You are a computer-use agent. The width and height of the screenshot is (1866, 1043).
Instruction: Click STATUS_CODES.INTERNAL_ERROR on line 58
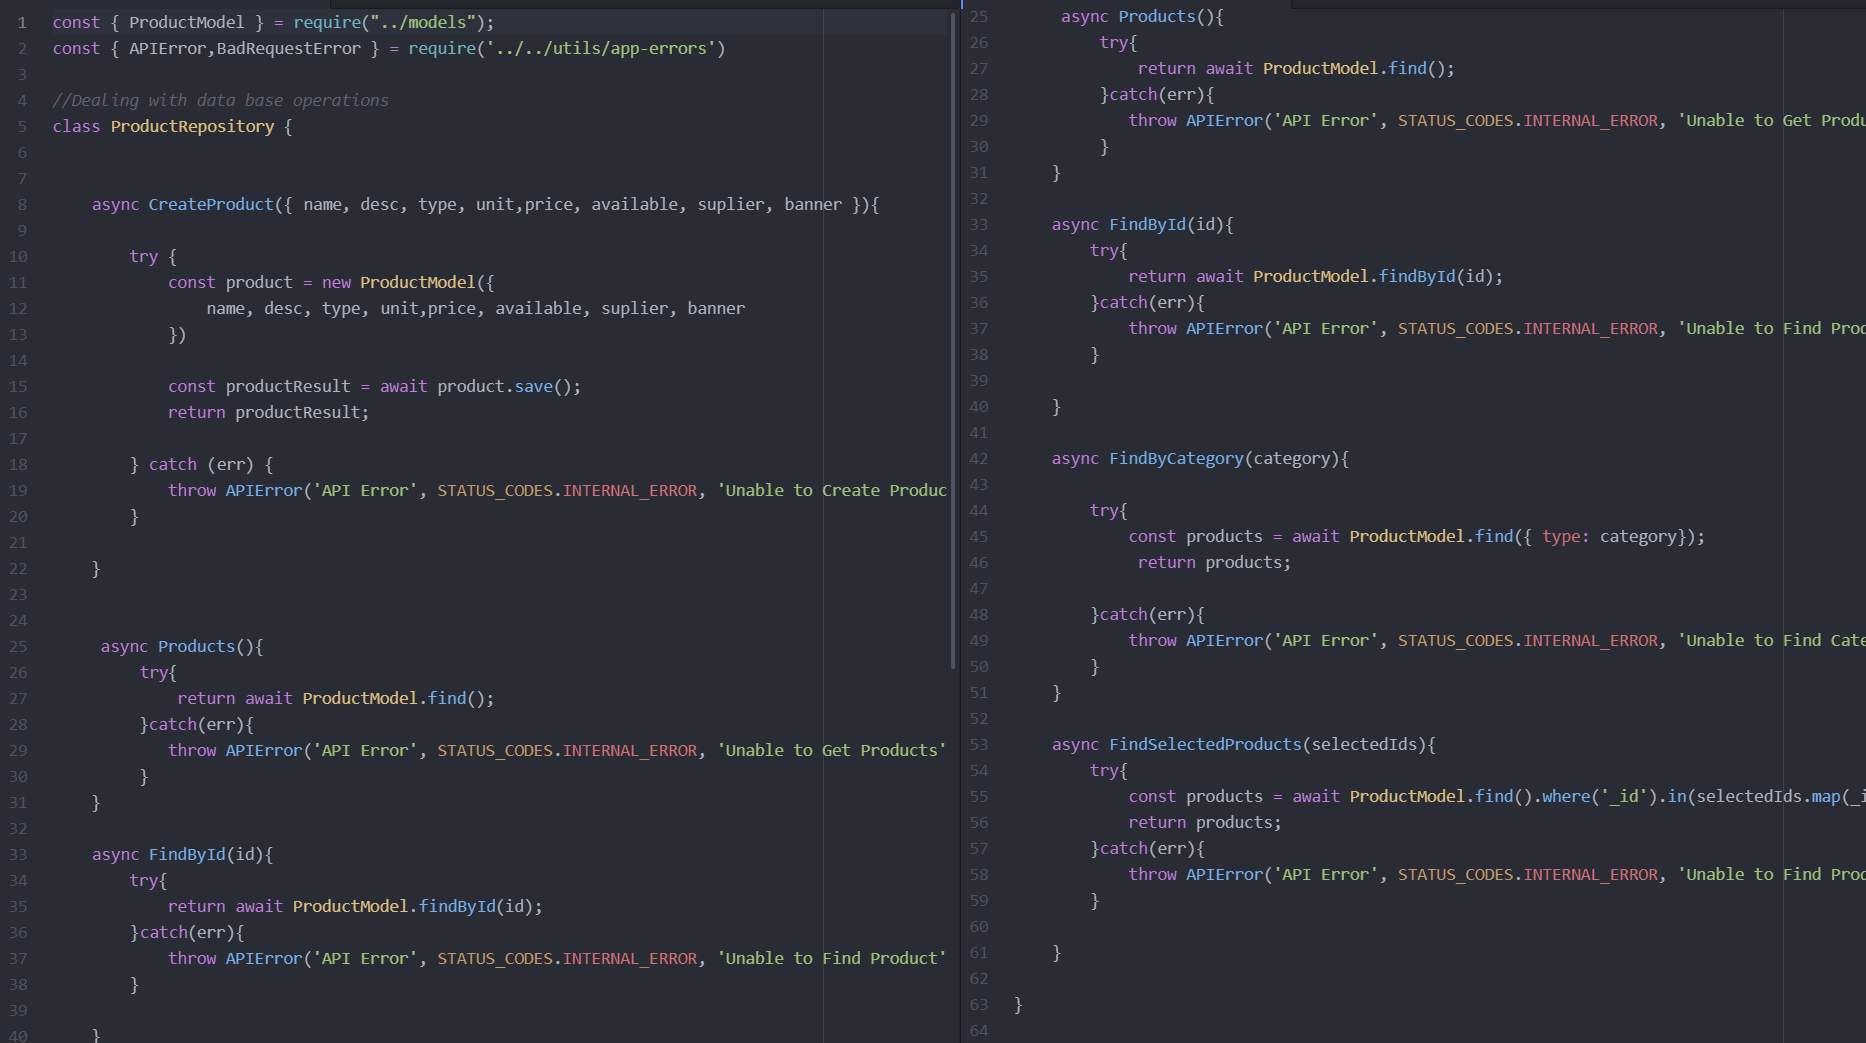(x=1527, y=874)
